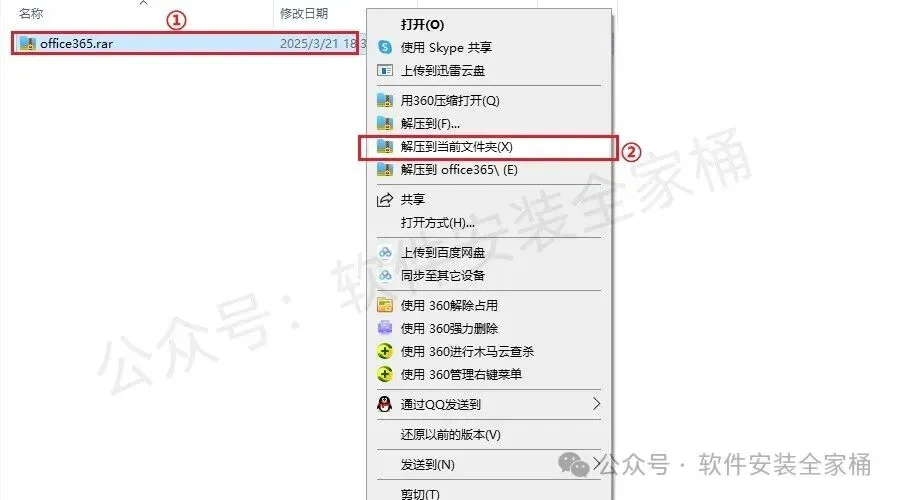The width and height of the screenshot is (900, 500).
Task: Click the 修改日期 column header
Action: click(304, 13)
